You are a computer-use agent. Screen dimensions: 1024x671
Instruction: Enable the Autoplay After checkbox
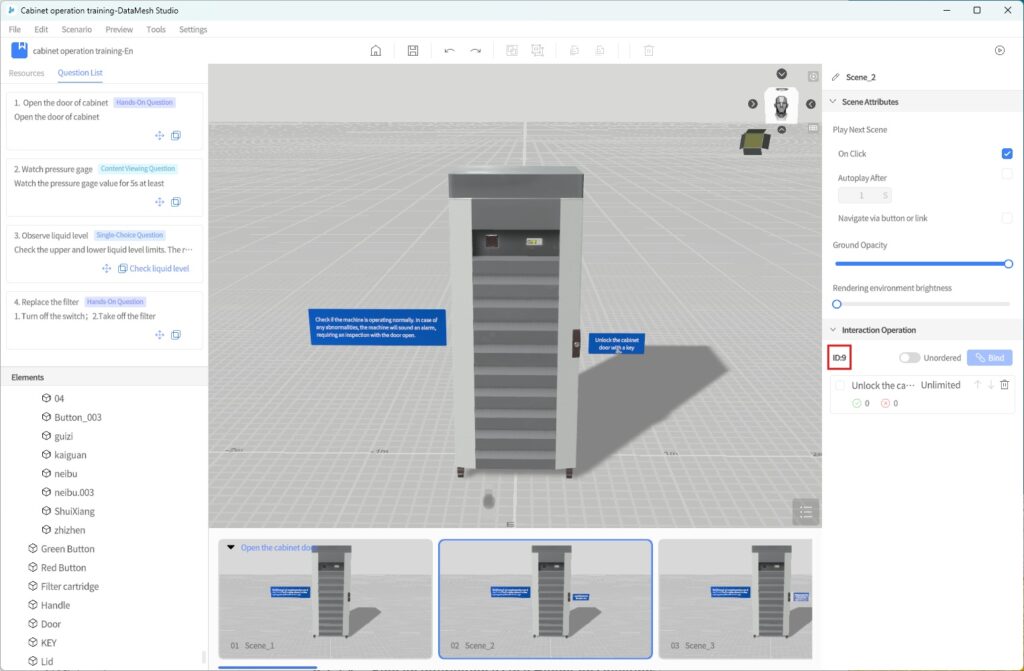[1007, 174]
